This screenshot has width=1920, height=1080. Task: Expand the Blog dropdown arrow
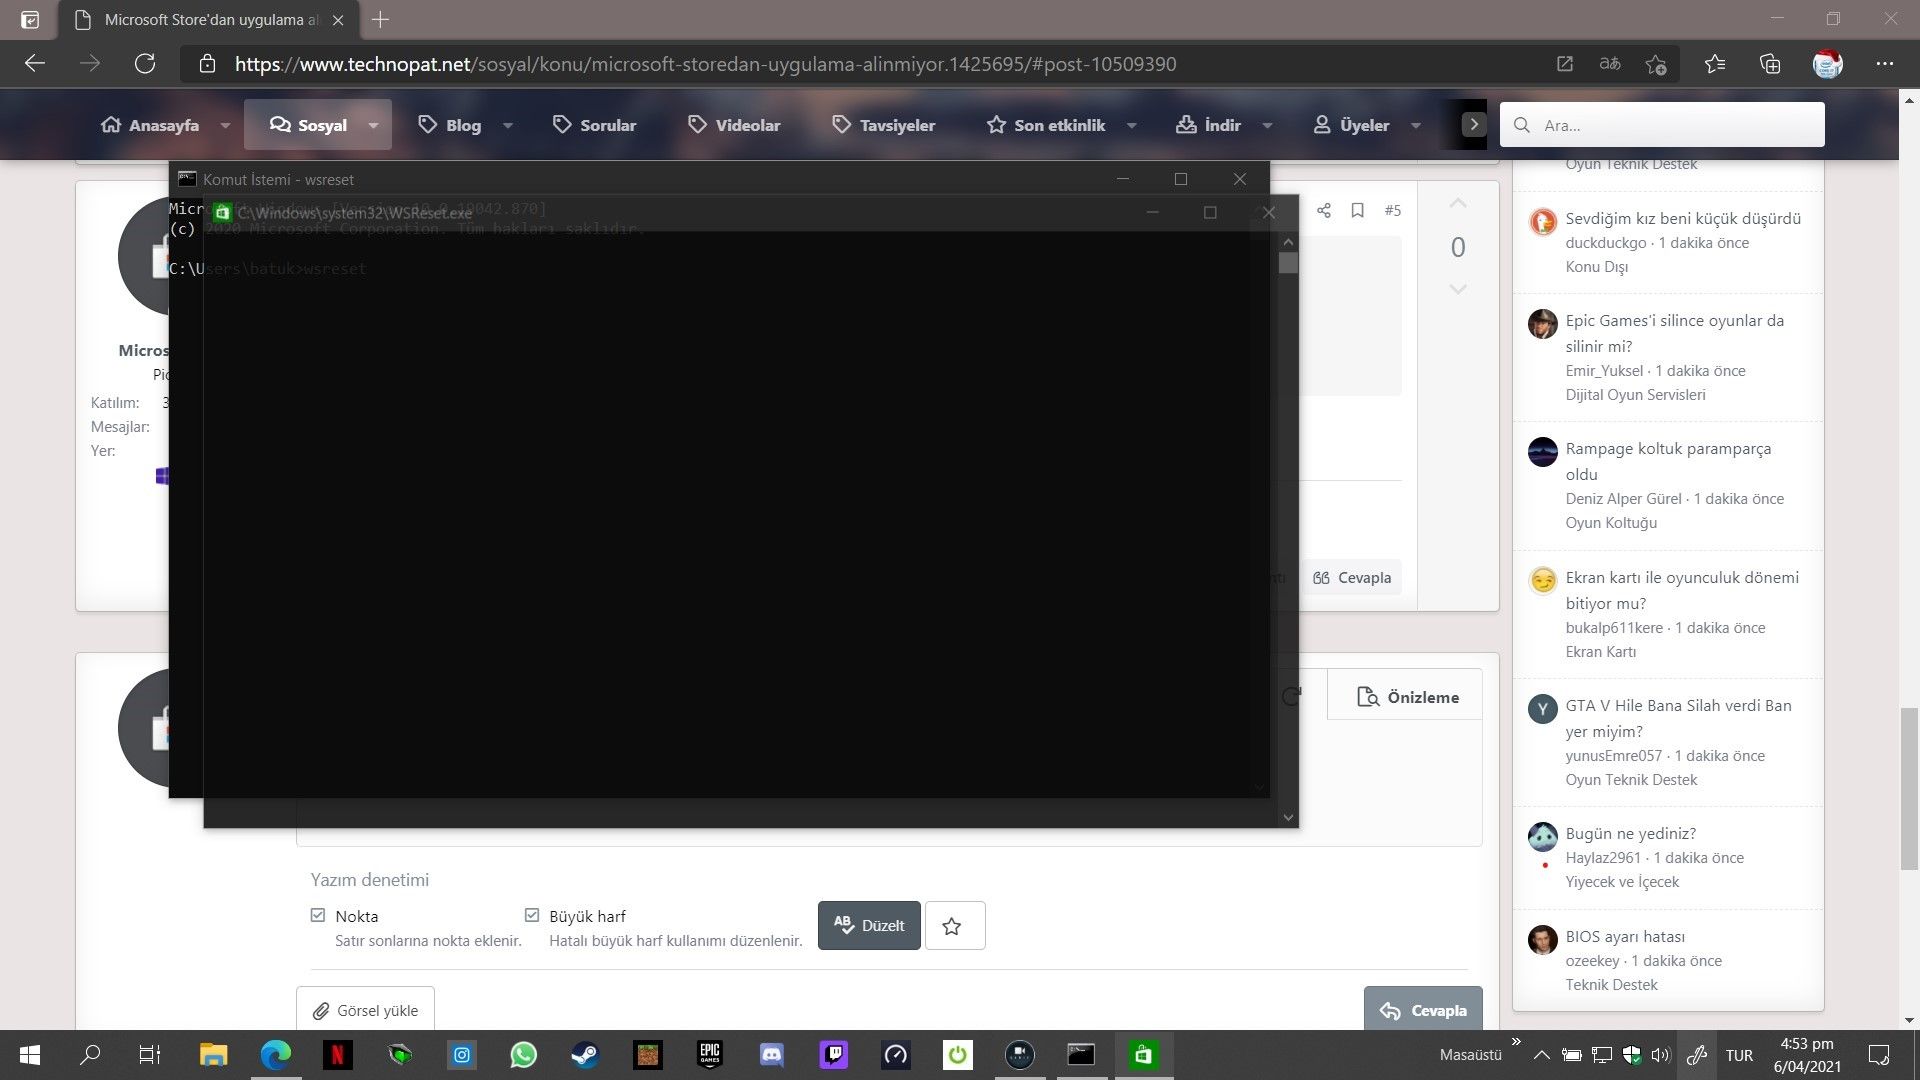508,126
